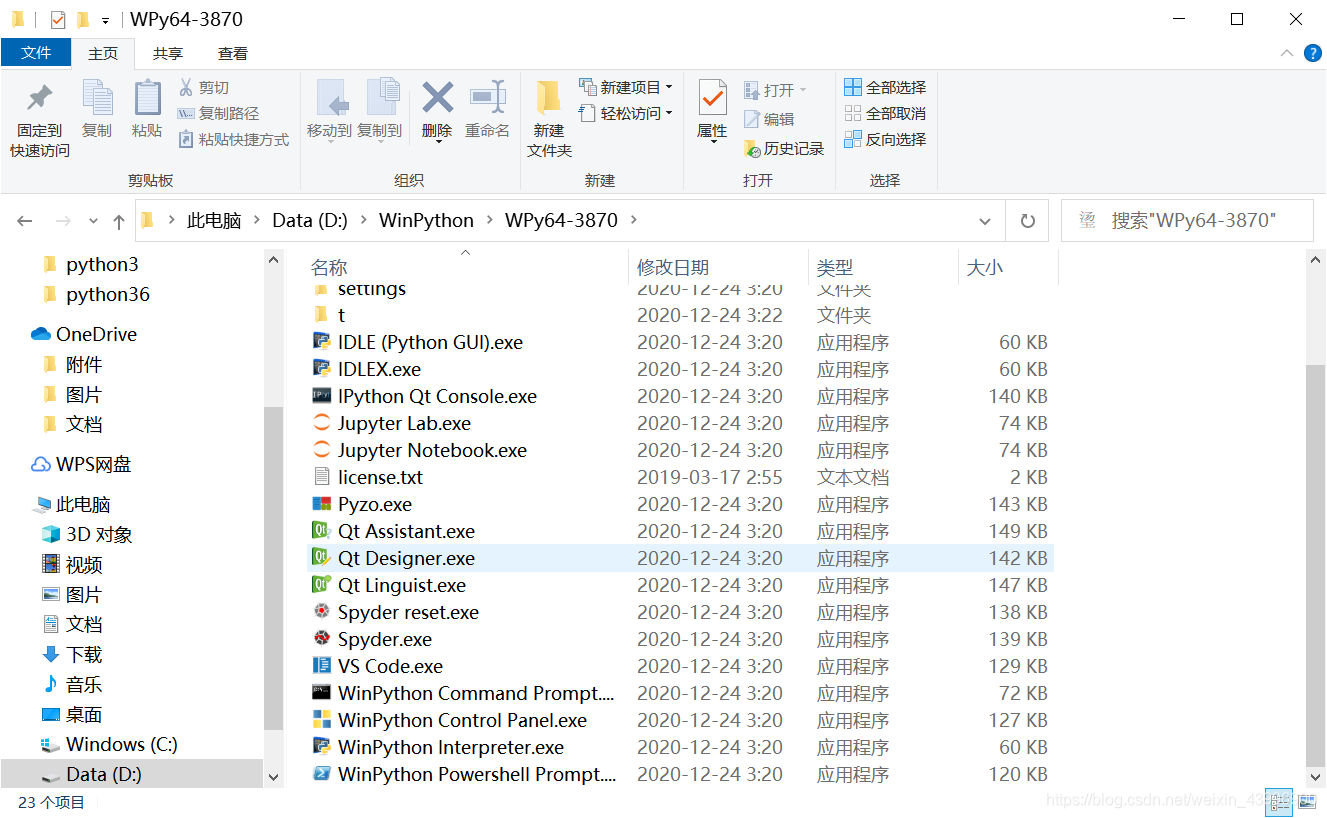1327x818 pixels.
Task: Select Qt Designer.exe
Action: (x=680, y=558)
